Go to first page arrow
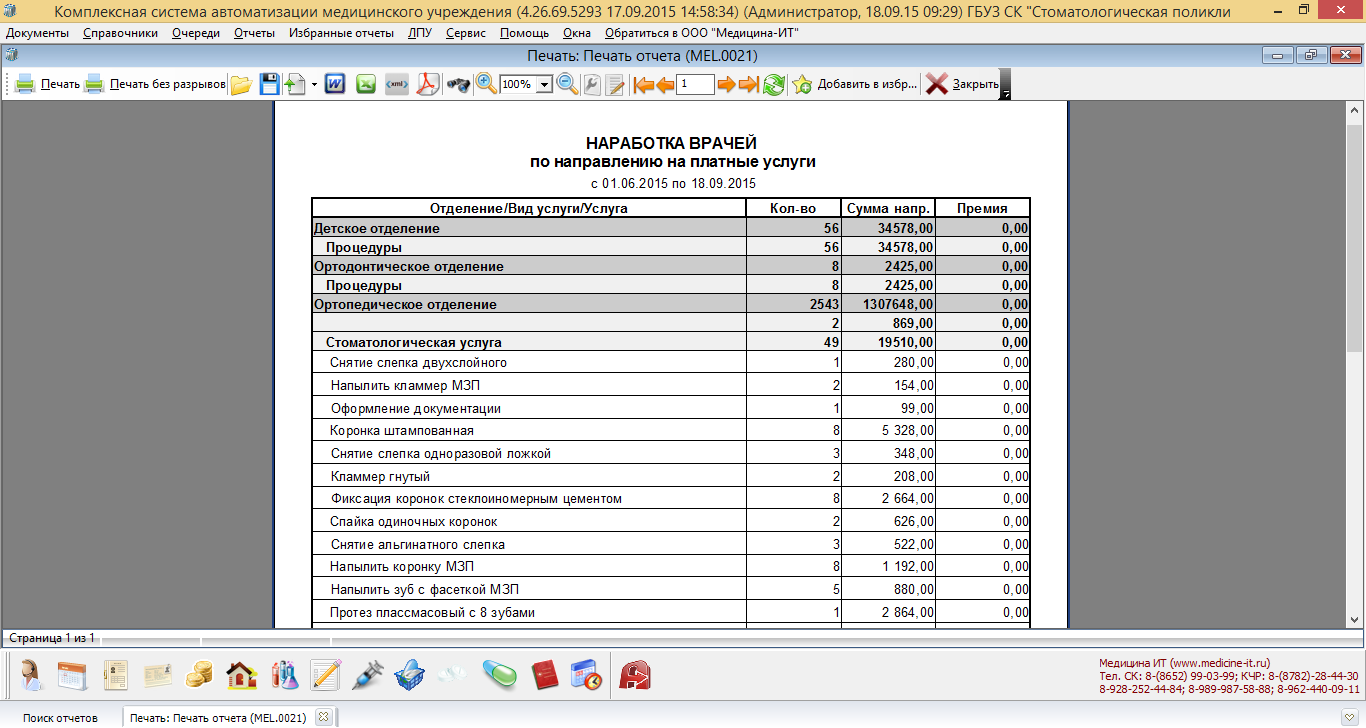This screenshot has height=728, width=1366. click(643, 84)
